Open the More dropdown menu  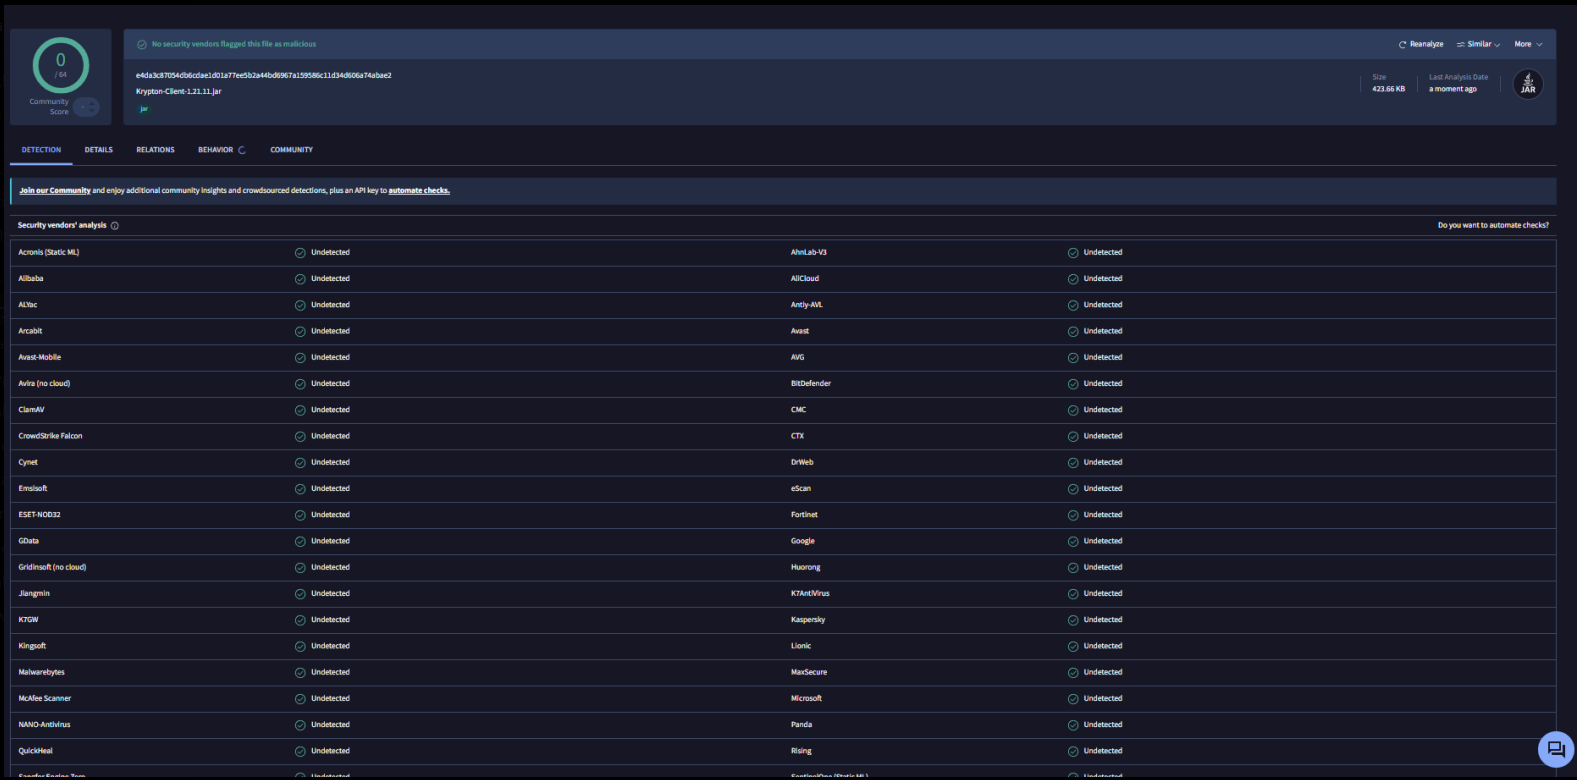[x=1528, y=44]
